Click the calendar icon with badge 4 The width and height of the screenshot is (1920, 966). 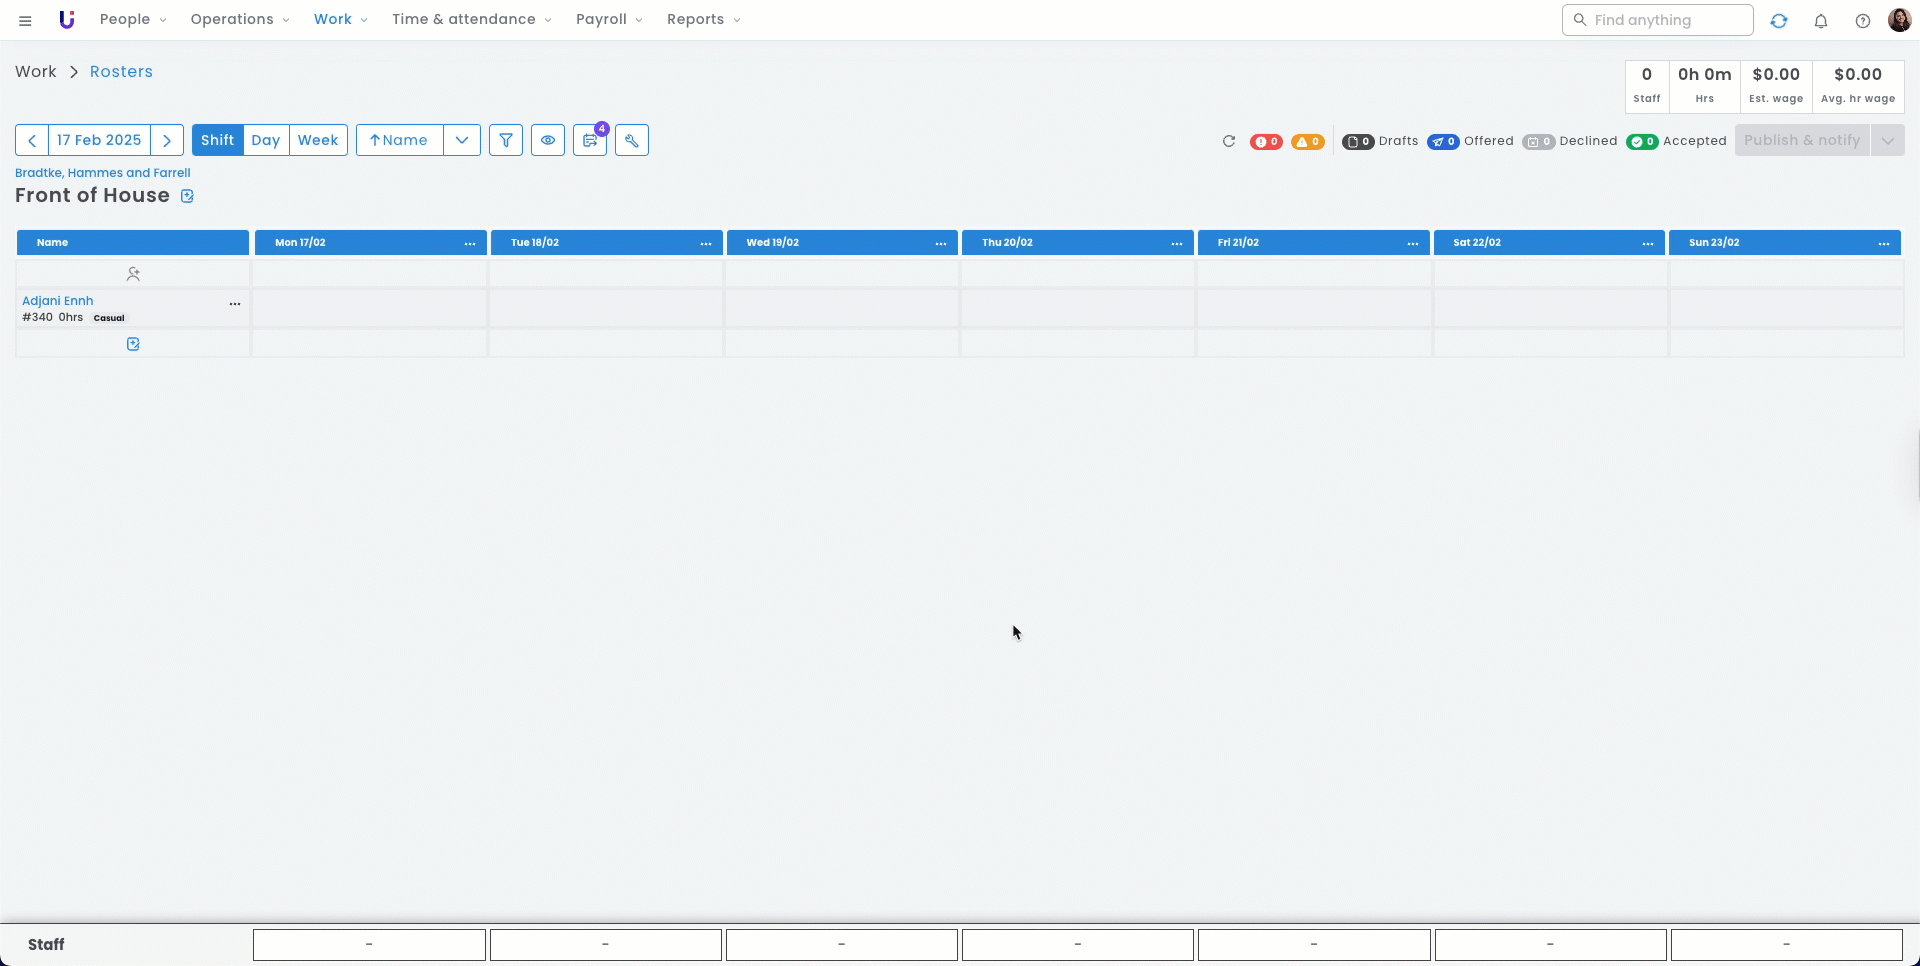(x=590, y=140)
